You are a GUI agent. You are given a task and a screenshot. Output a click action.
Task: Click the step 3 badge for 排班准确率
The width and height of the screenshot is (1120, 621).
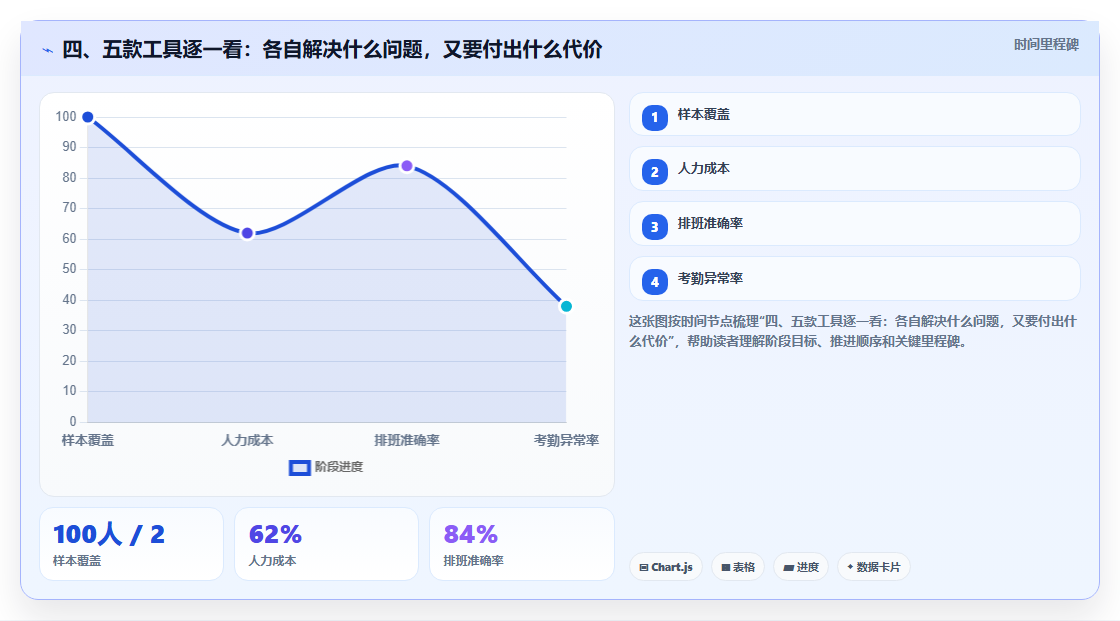pyautogui.click(x=654, y=227)
